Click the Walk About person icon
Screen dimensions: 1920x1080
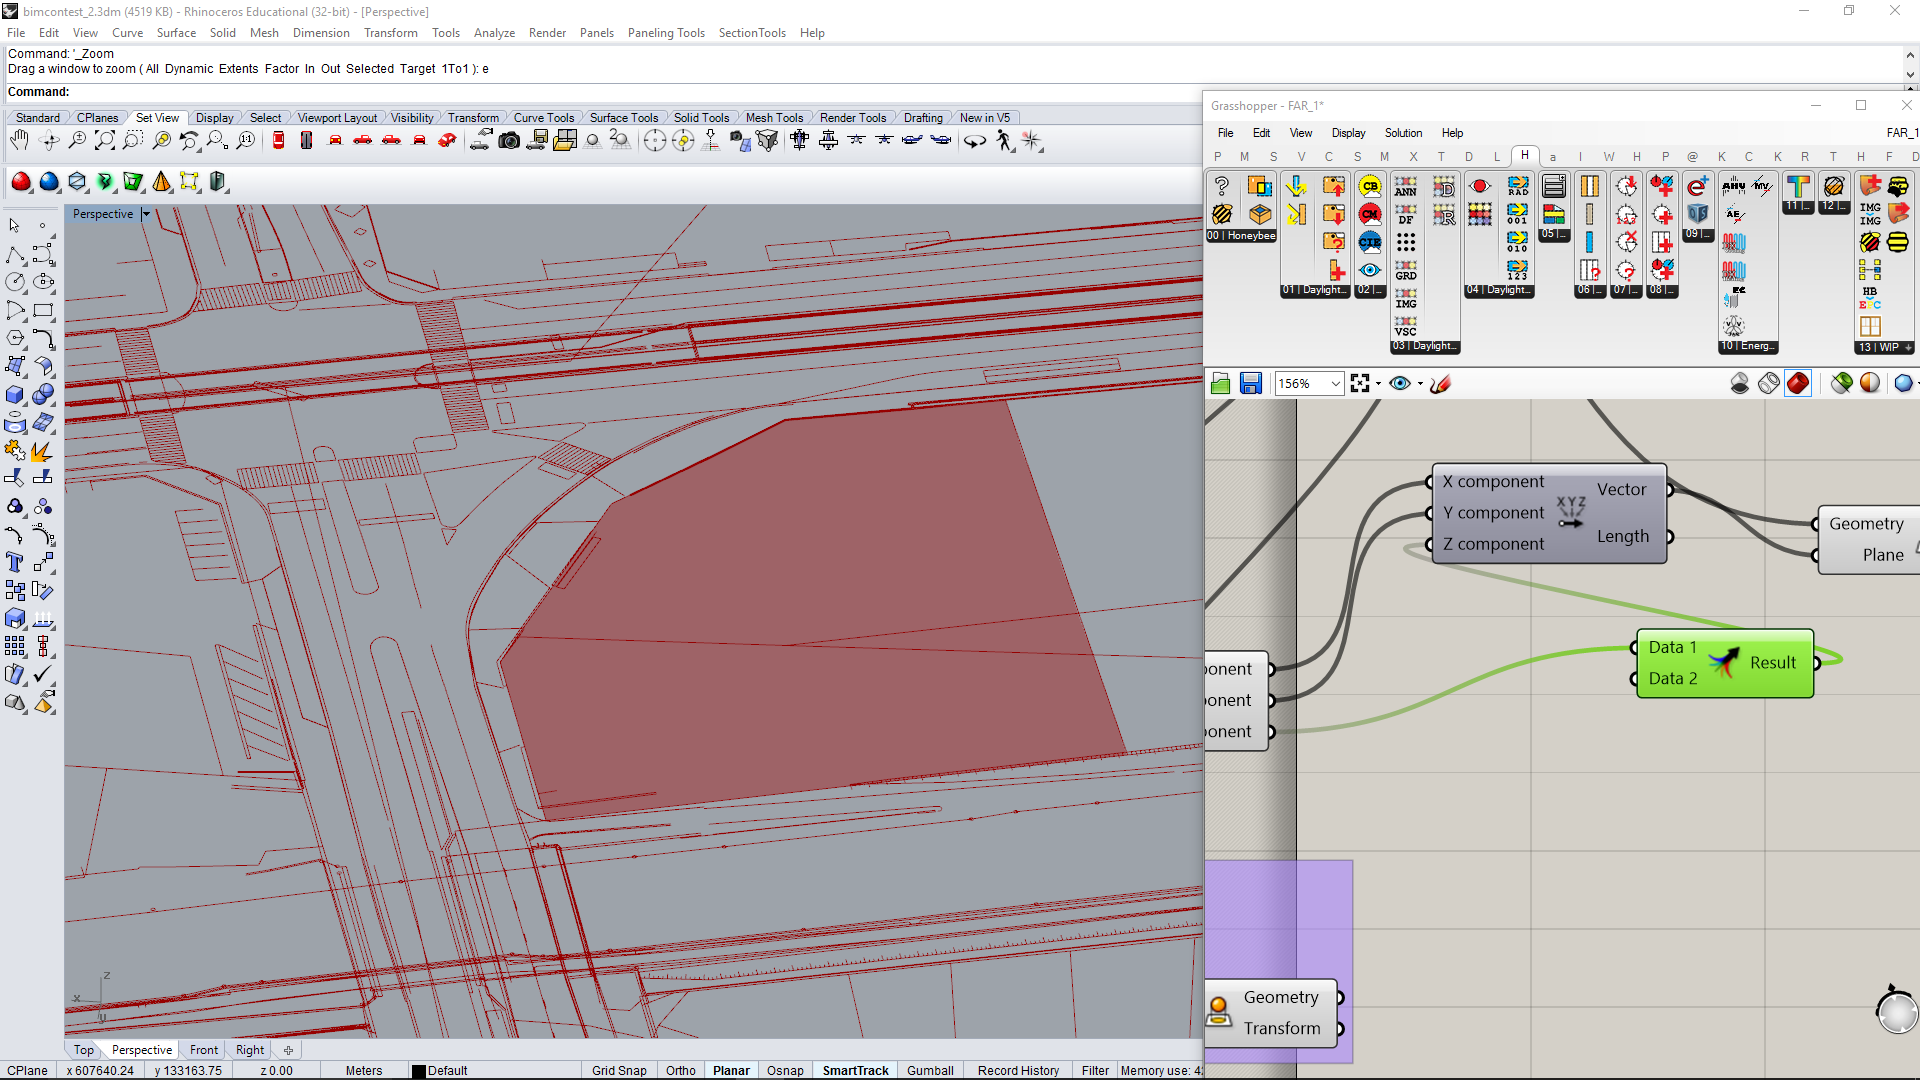[1004, 141]
